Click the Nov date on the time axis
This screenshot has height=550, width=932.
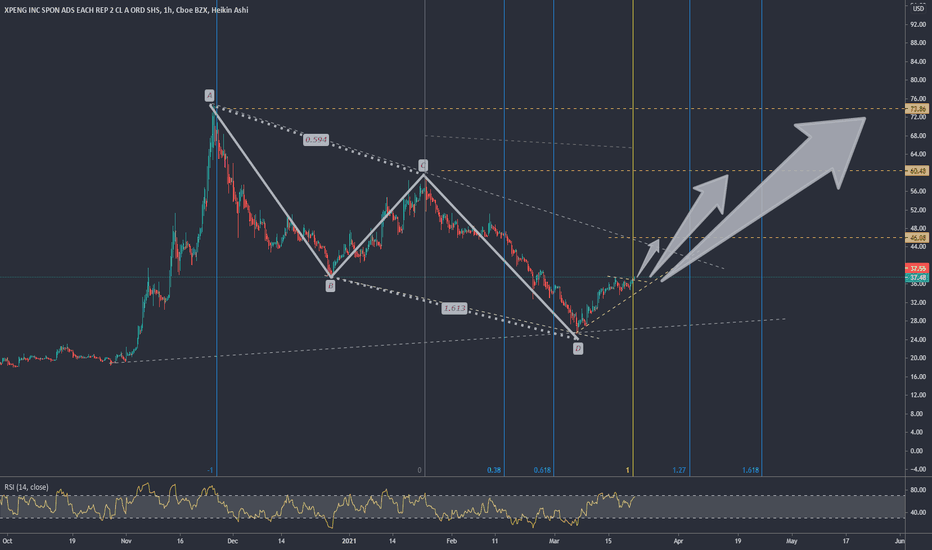coord(126,541)
